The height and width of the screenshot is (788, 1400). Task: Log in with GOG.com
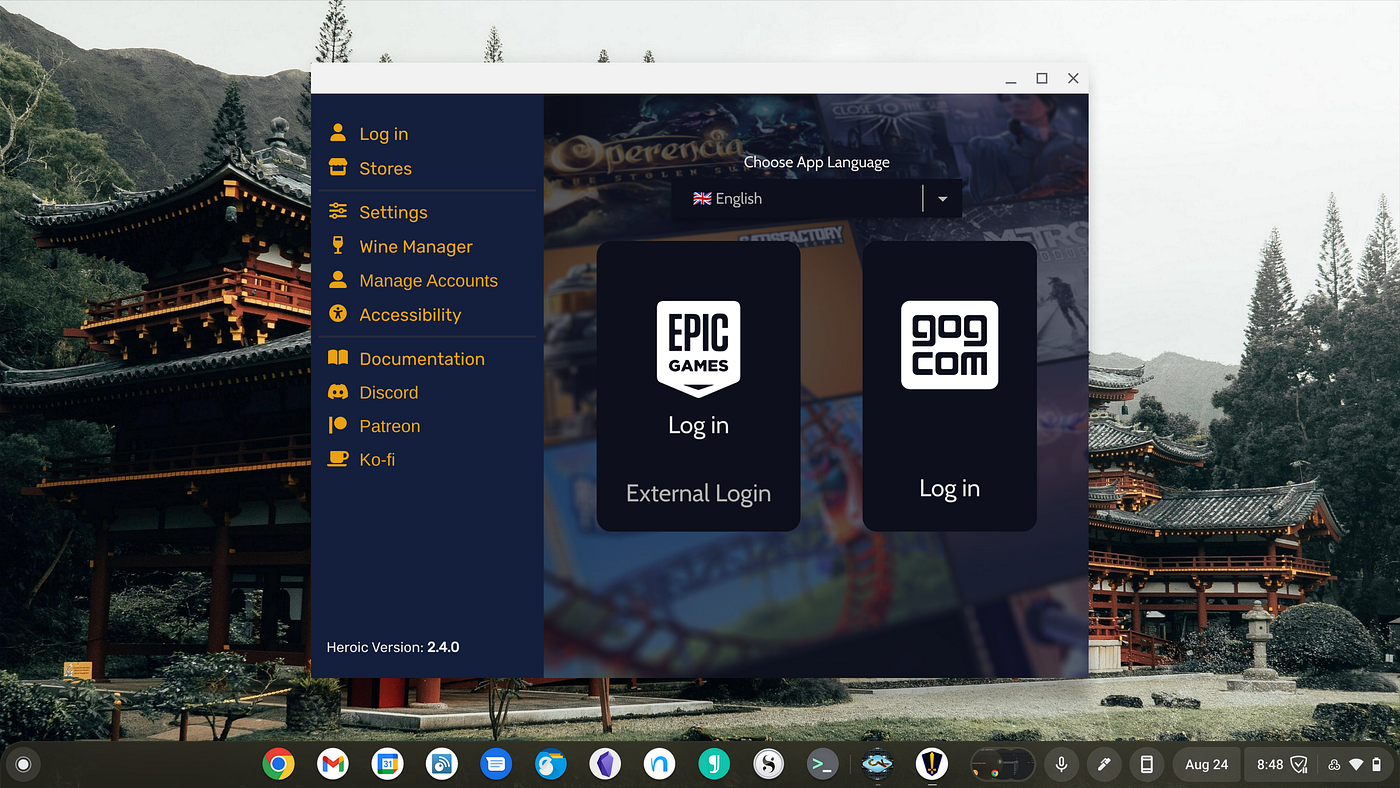tap(949, 488)
